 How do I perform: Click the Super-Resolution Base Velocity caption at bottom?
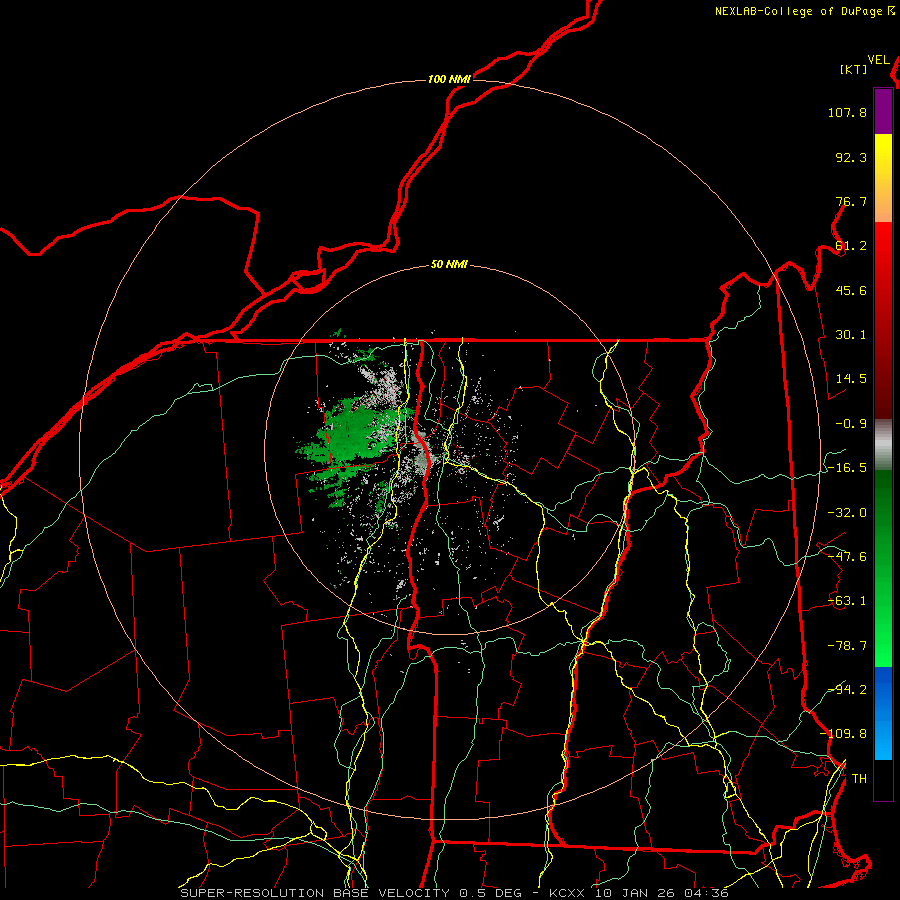click(x=454, y=893)
